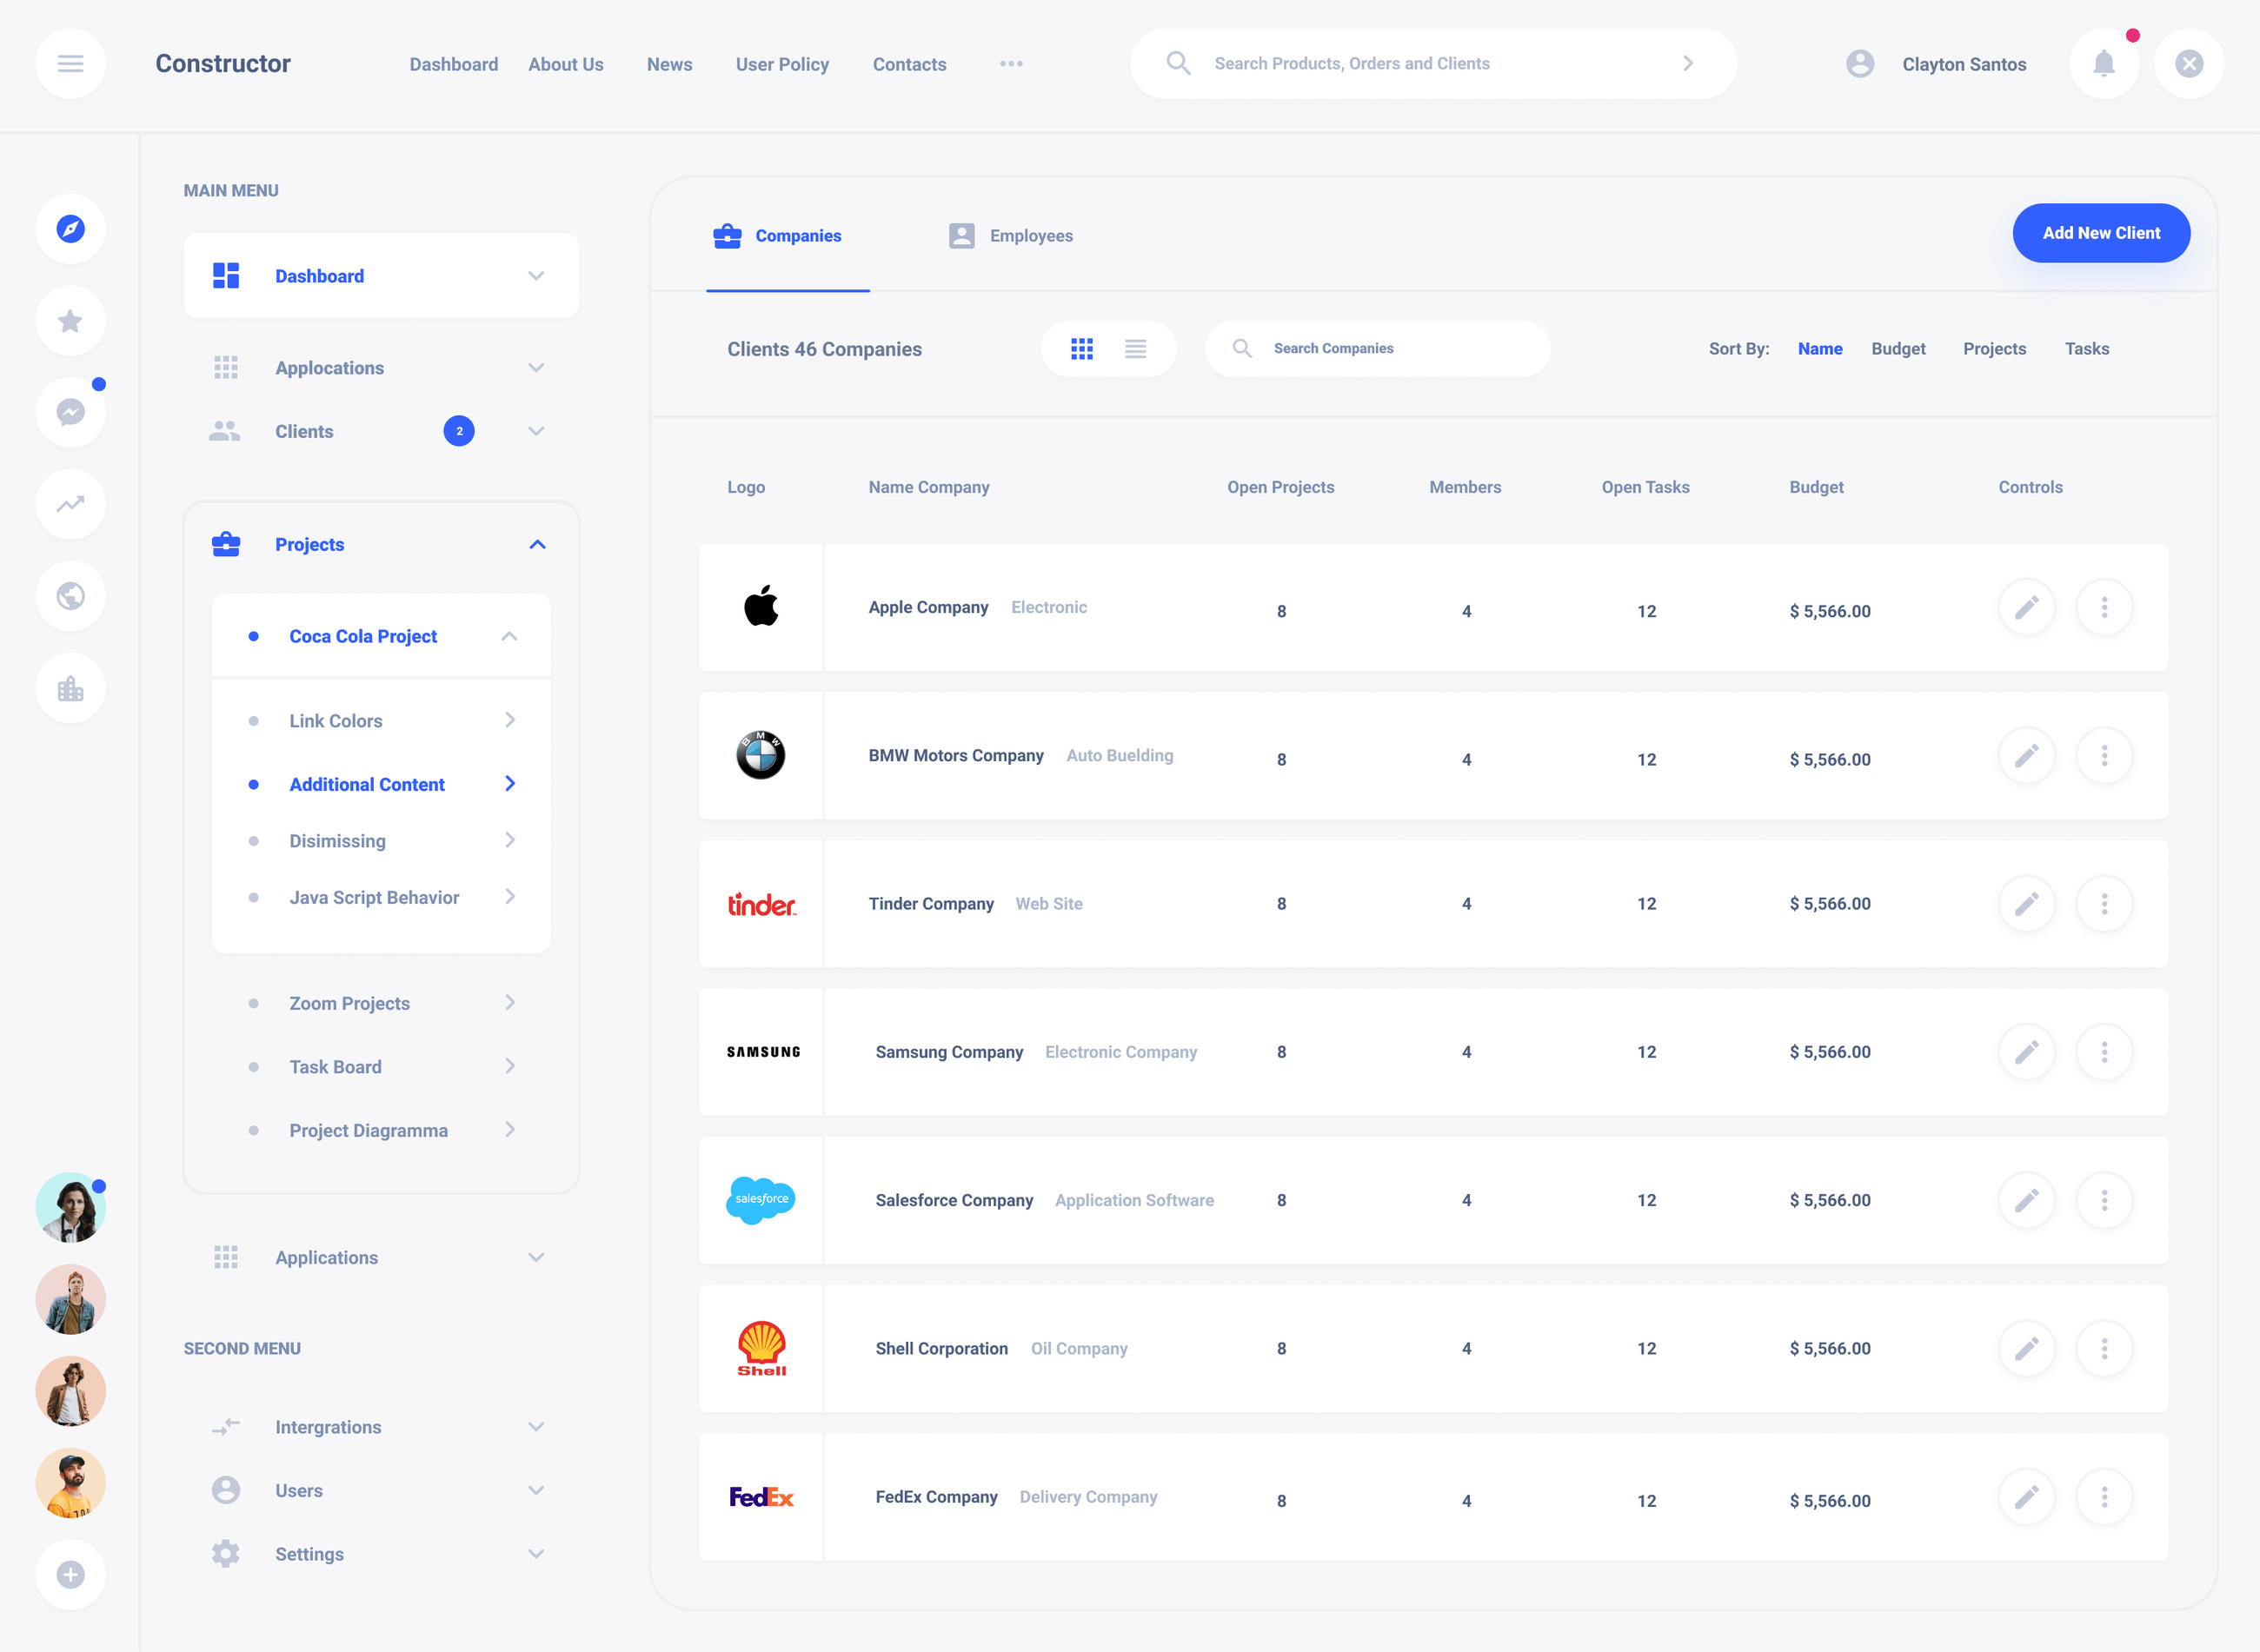Open the Contacts menu in top bar
Image resolution: width=2260 pixels, height=1652 pixels.
(x=909, y=63)
